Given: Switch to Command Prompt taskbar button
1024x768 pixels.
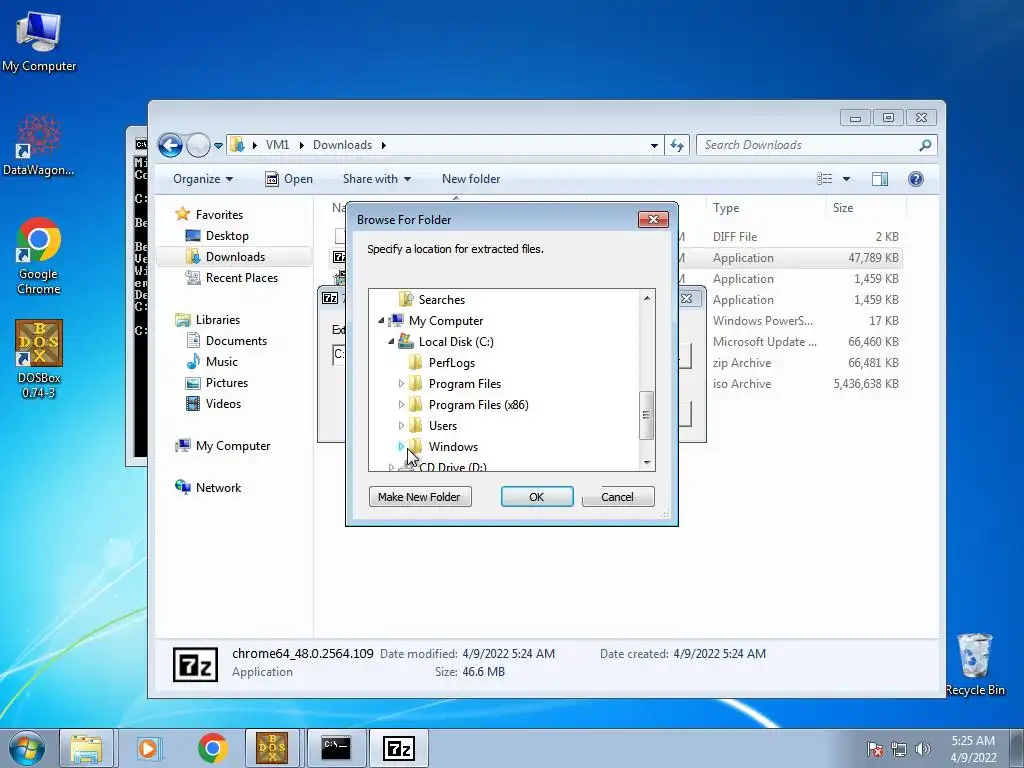Looking at the screenshot, I should pyautogui.click(x=336, y=748).
